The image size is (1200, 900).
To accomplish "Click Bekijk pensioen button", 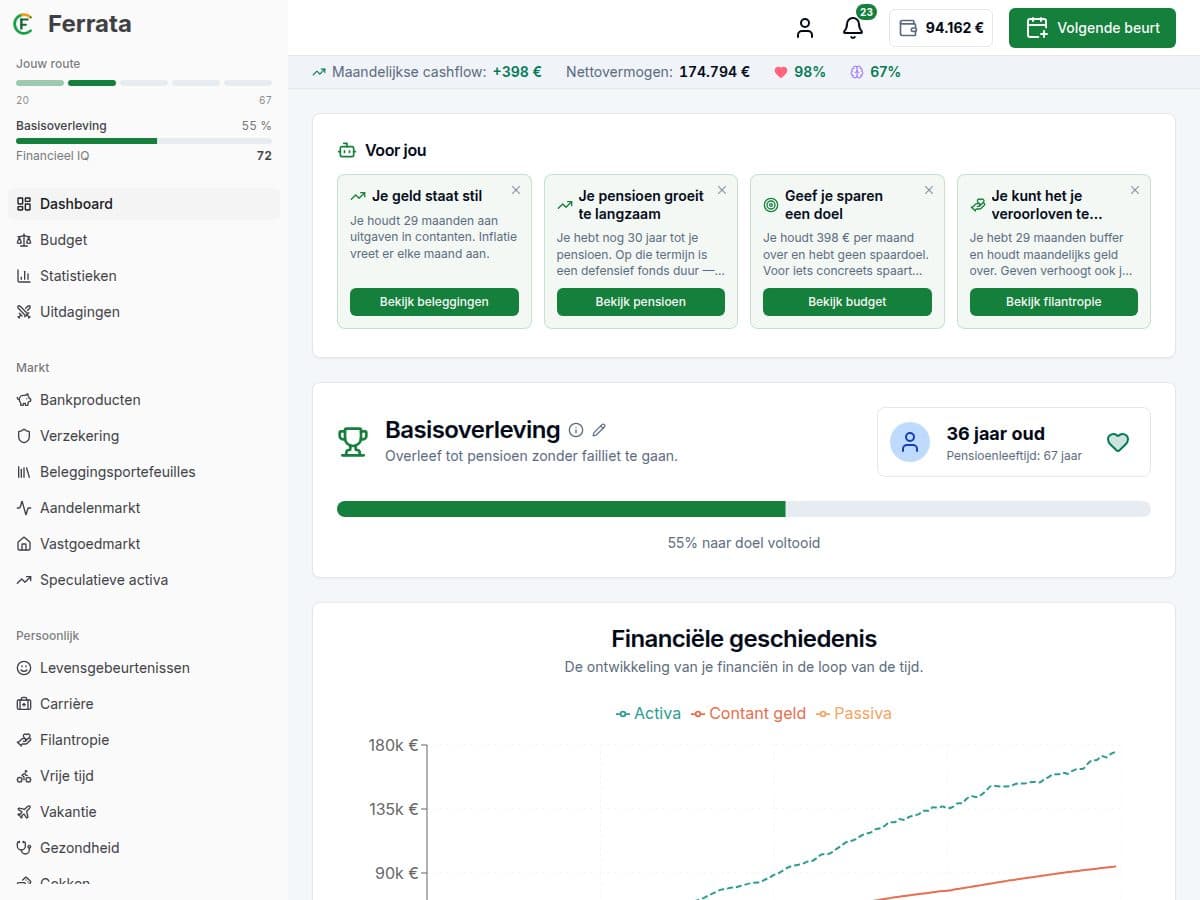I will click(x=641, y=302).
